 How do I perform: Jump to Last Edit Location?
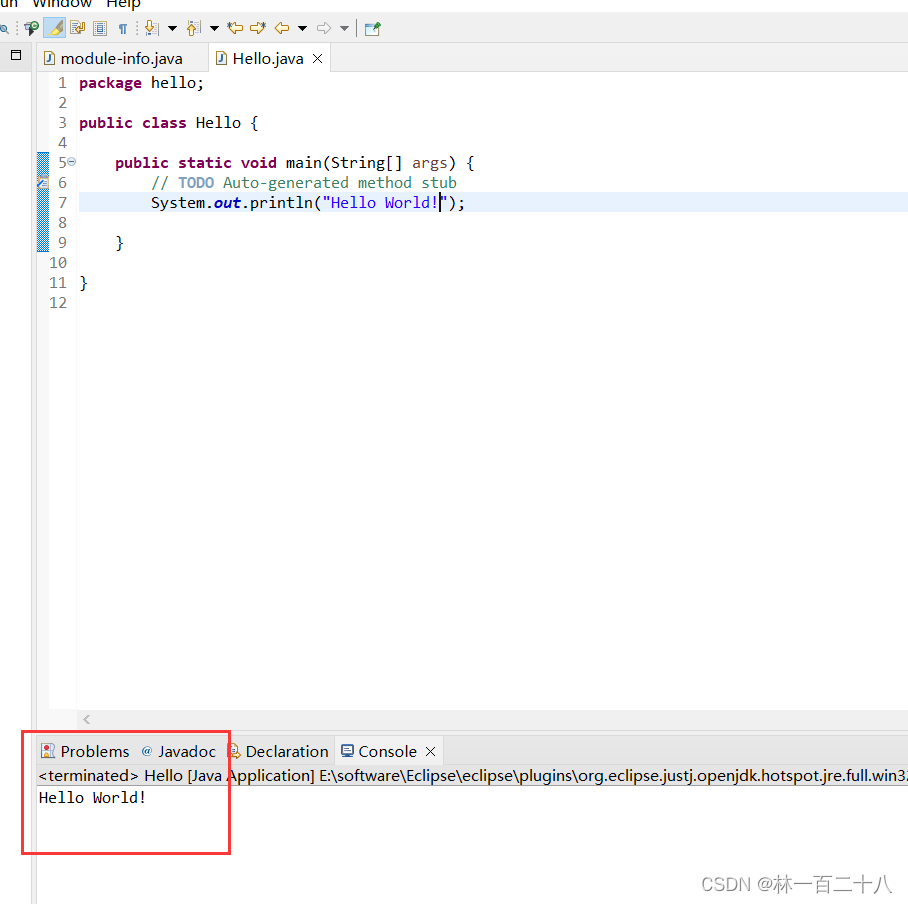(235, 28)
